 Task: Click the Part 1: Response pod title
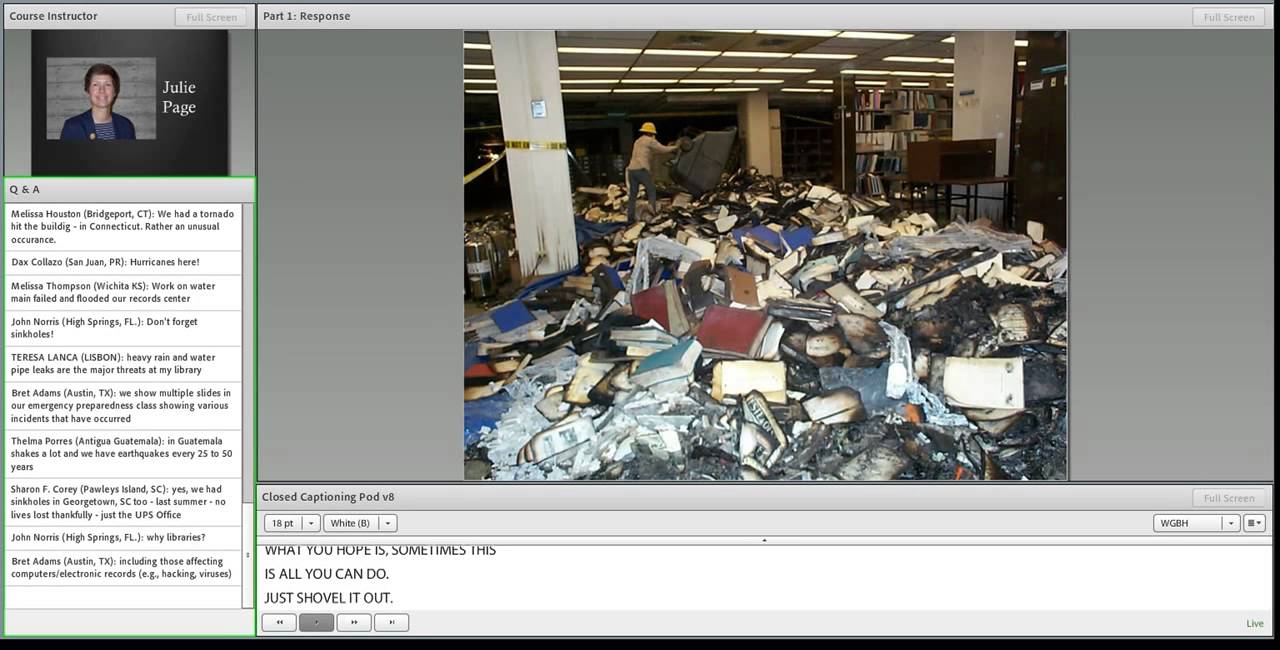click(x=306, y=16)
